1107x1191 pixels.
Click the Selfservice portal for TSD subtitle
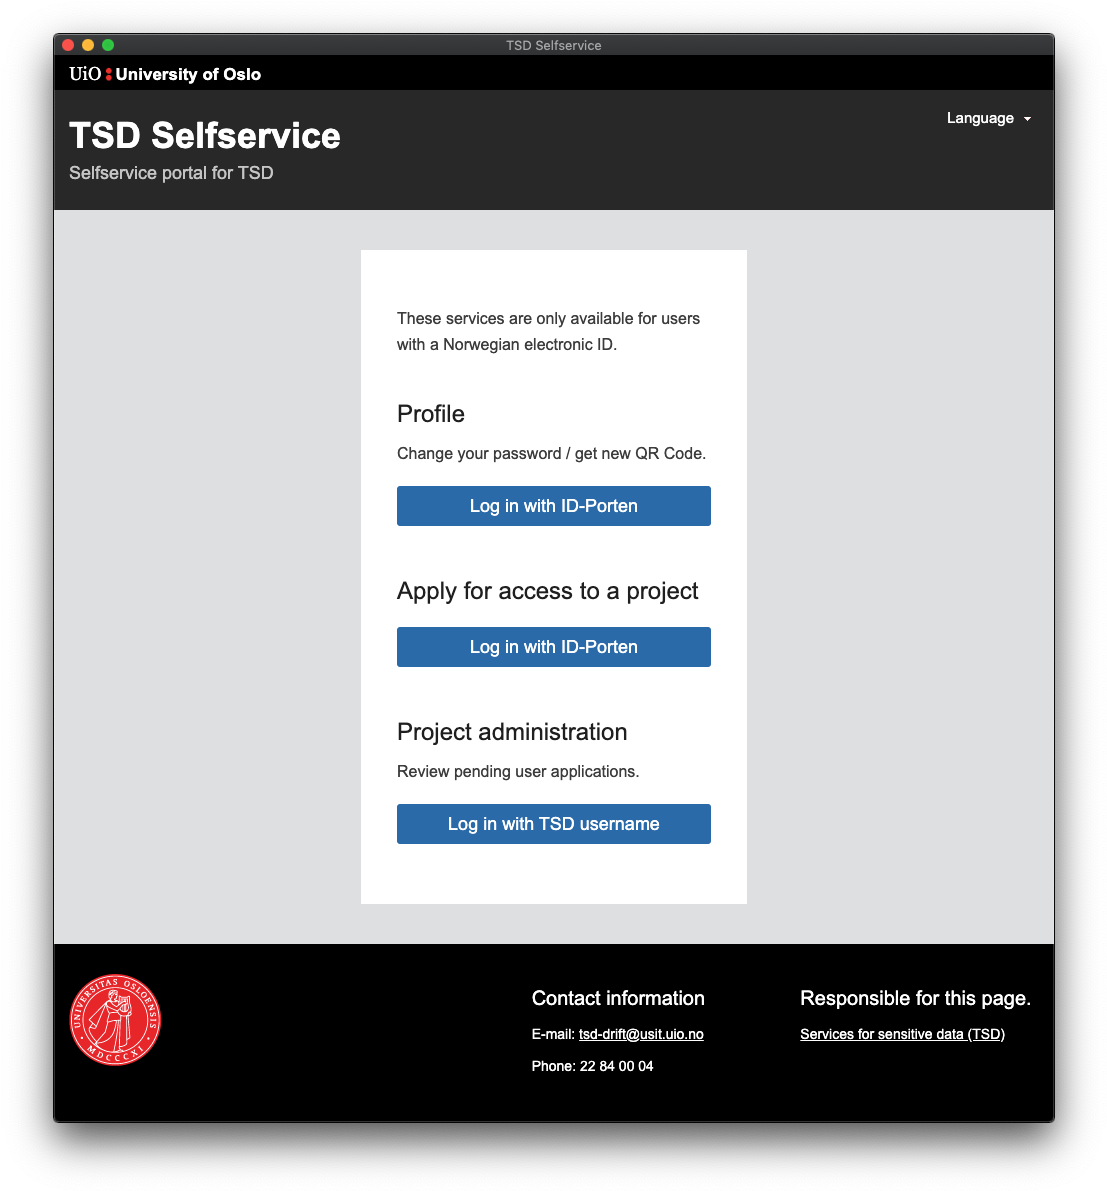[171, 173]
